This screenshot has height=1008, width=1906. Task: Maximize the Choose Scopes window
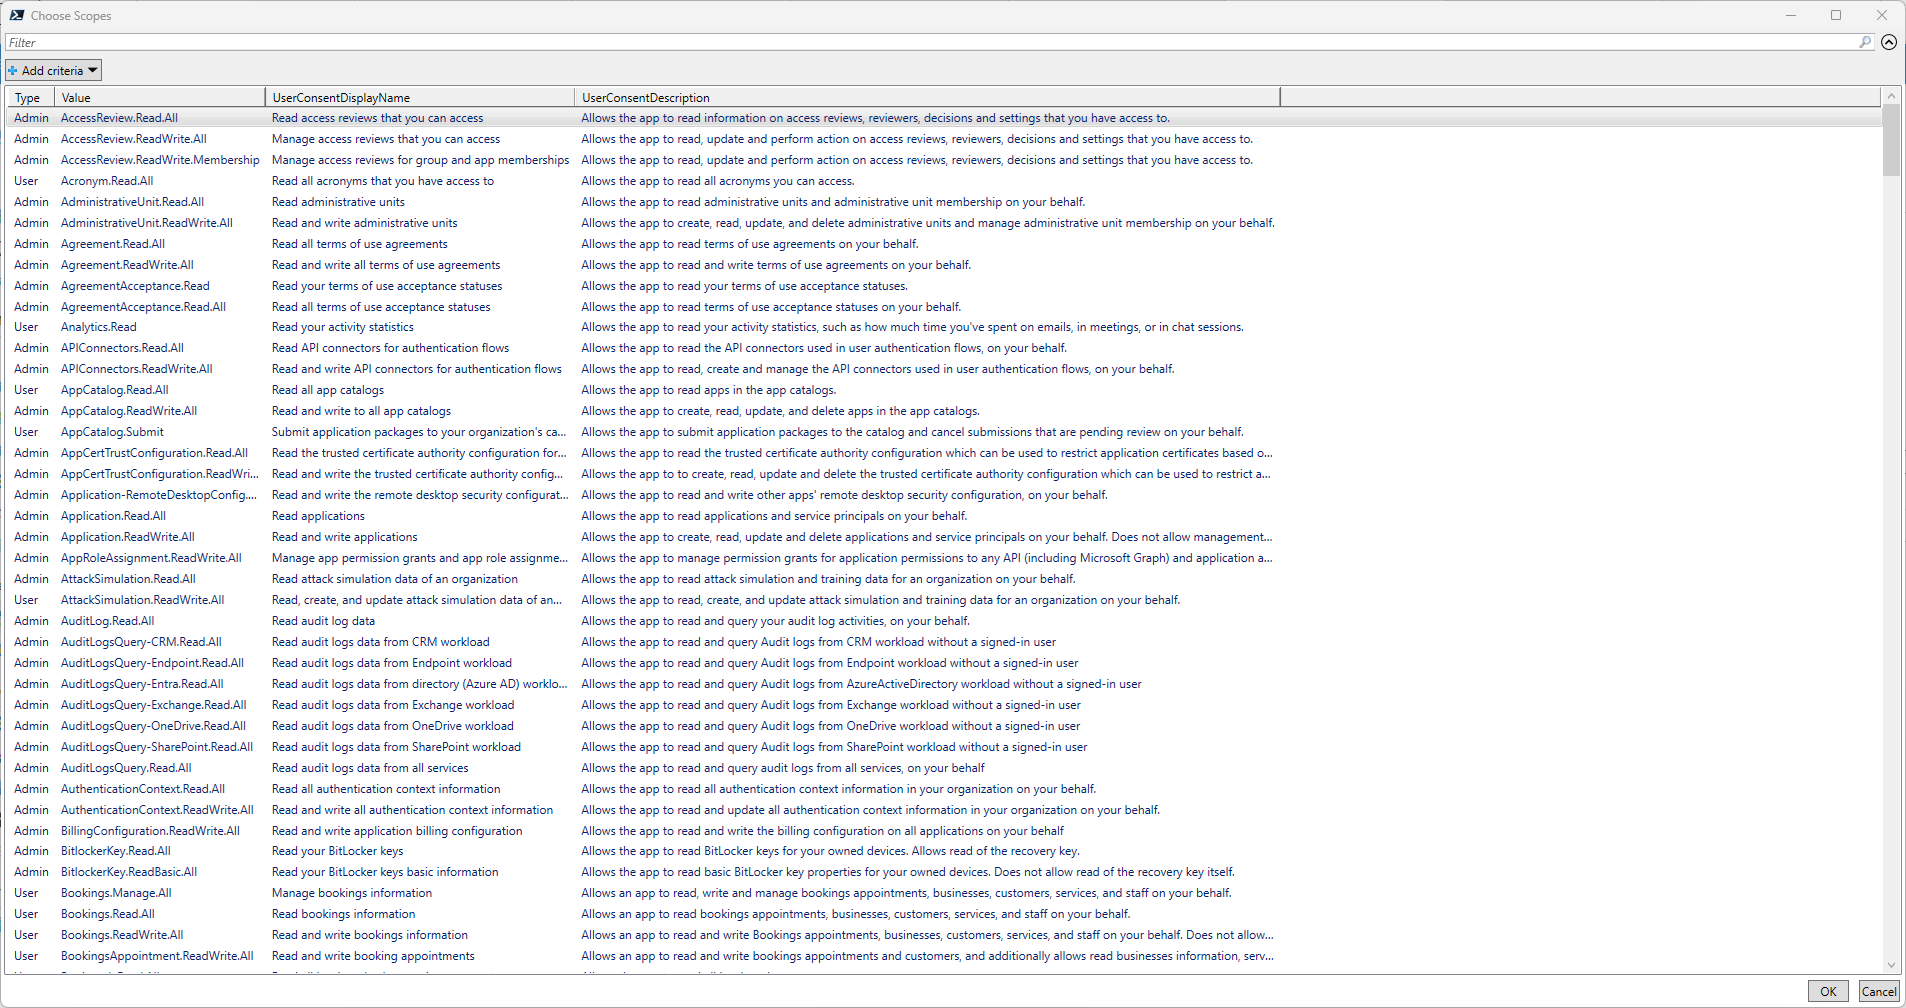1836,15
